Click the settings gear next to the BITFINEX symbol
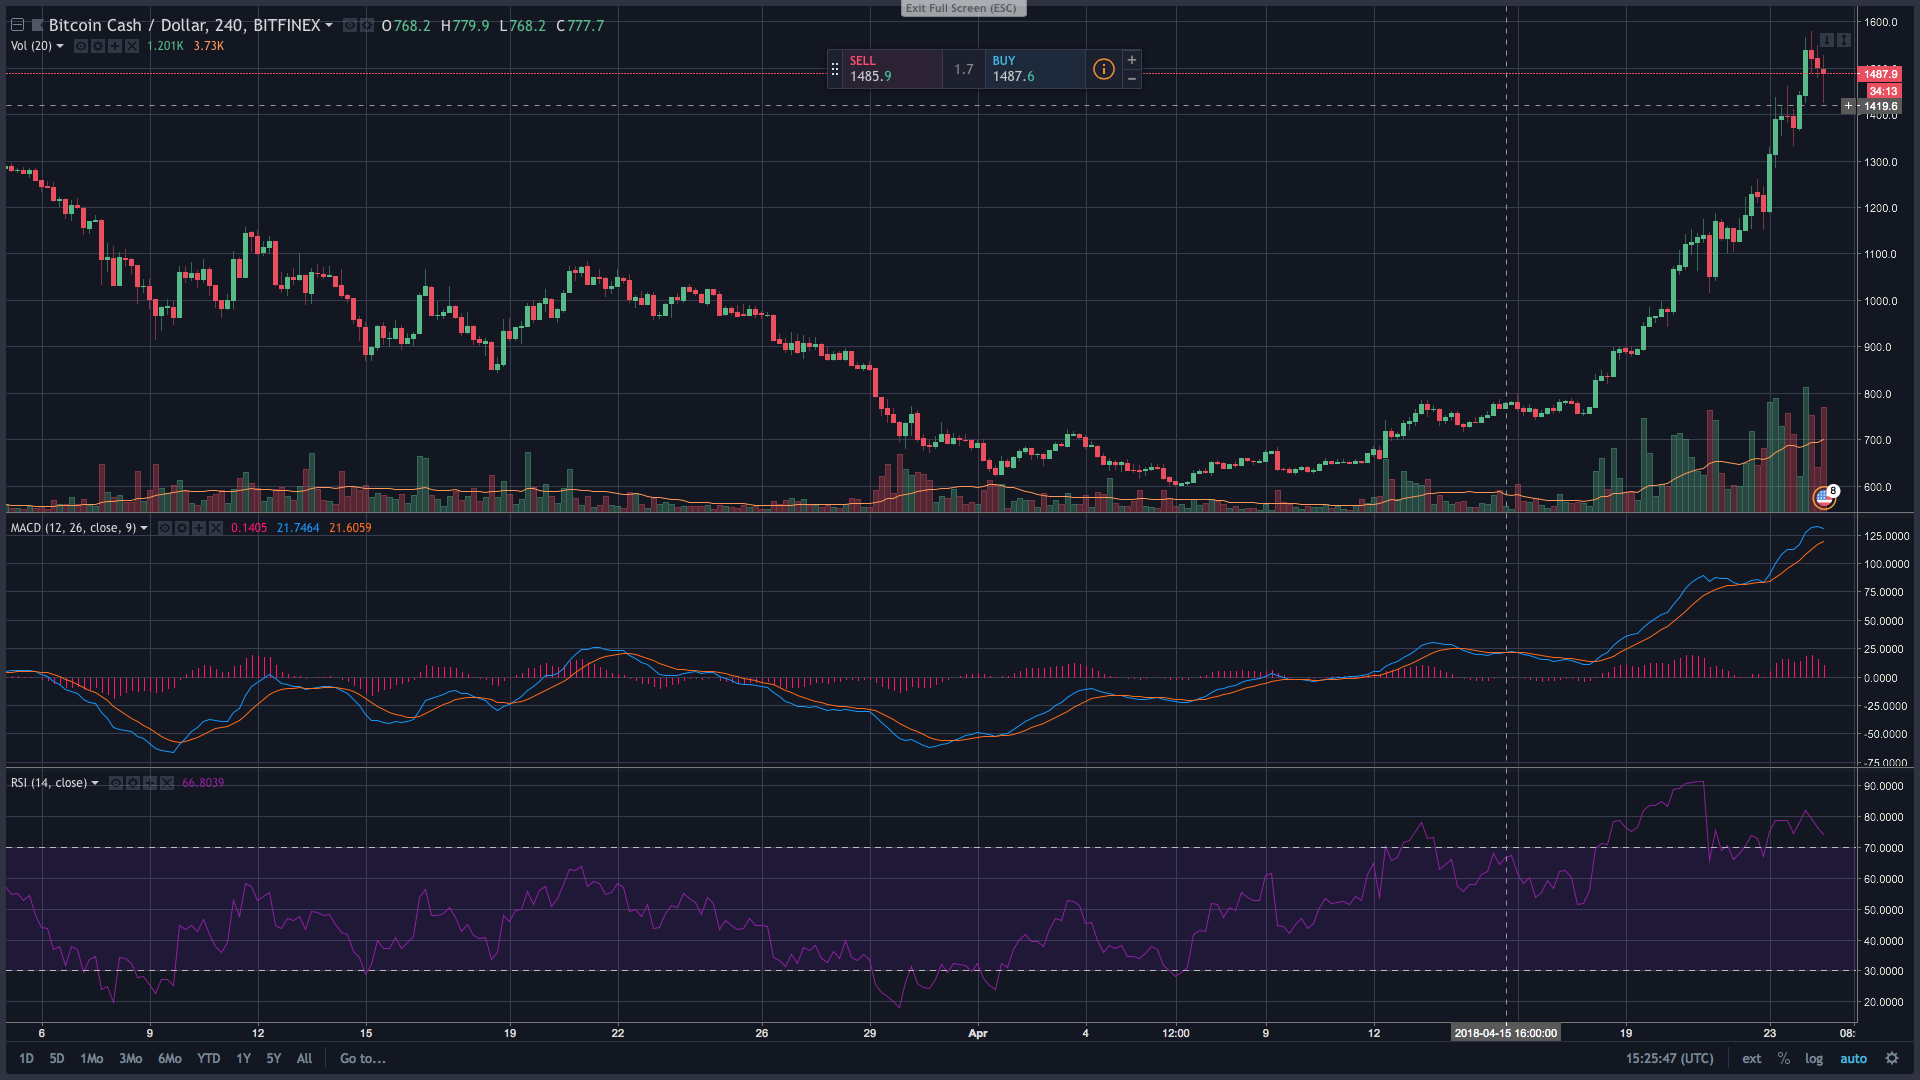The width and height of the screenshot is (1920, 1080). click(367, 25)
